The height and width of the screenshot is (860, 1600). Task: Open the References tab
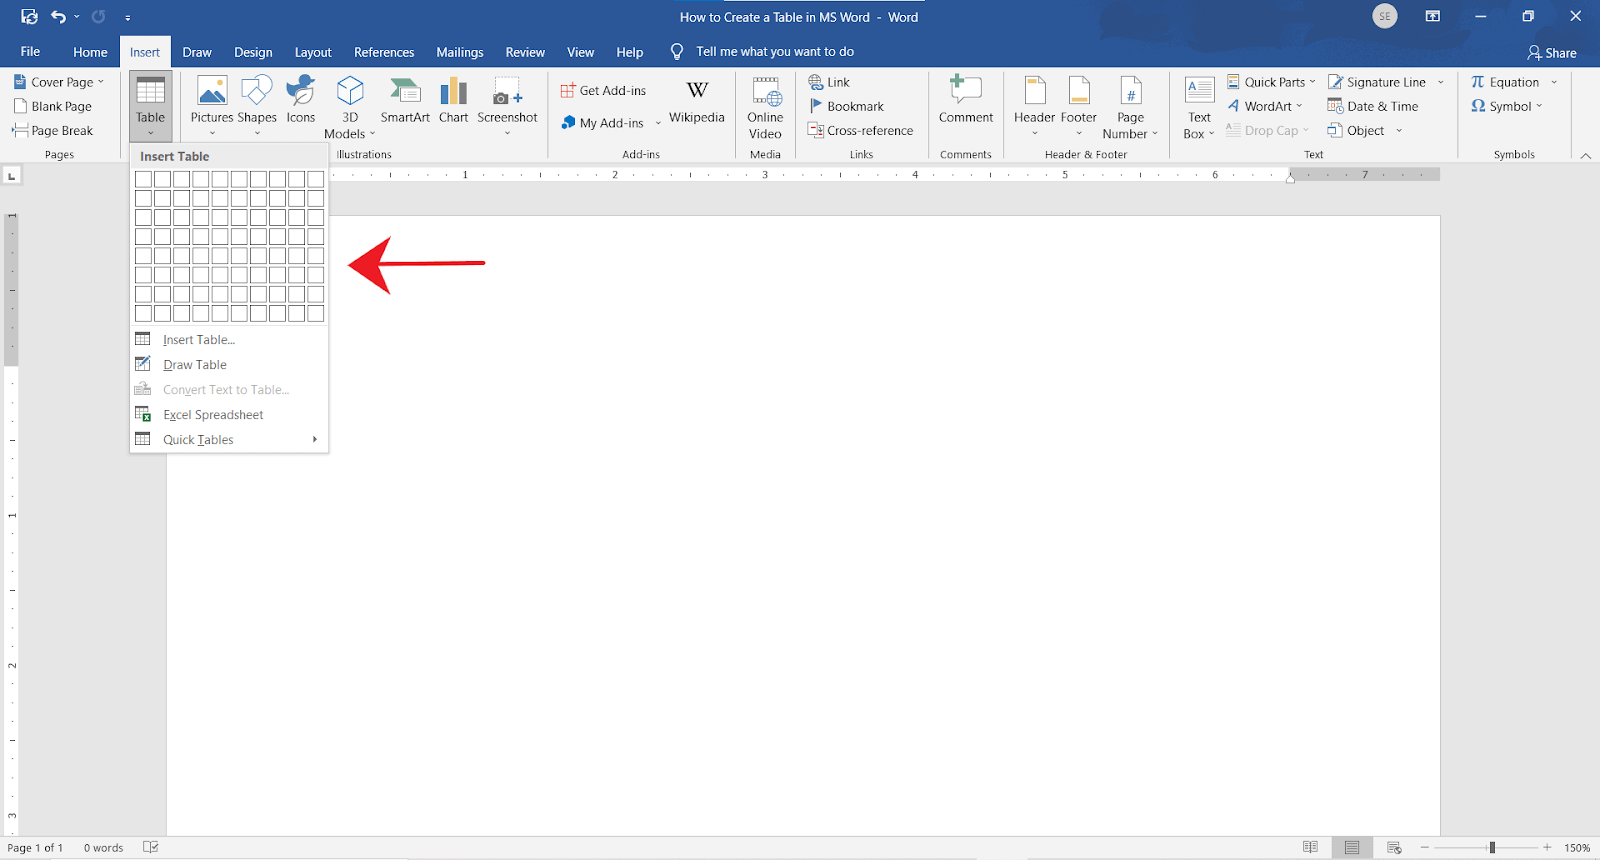point(384,52)
